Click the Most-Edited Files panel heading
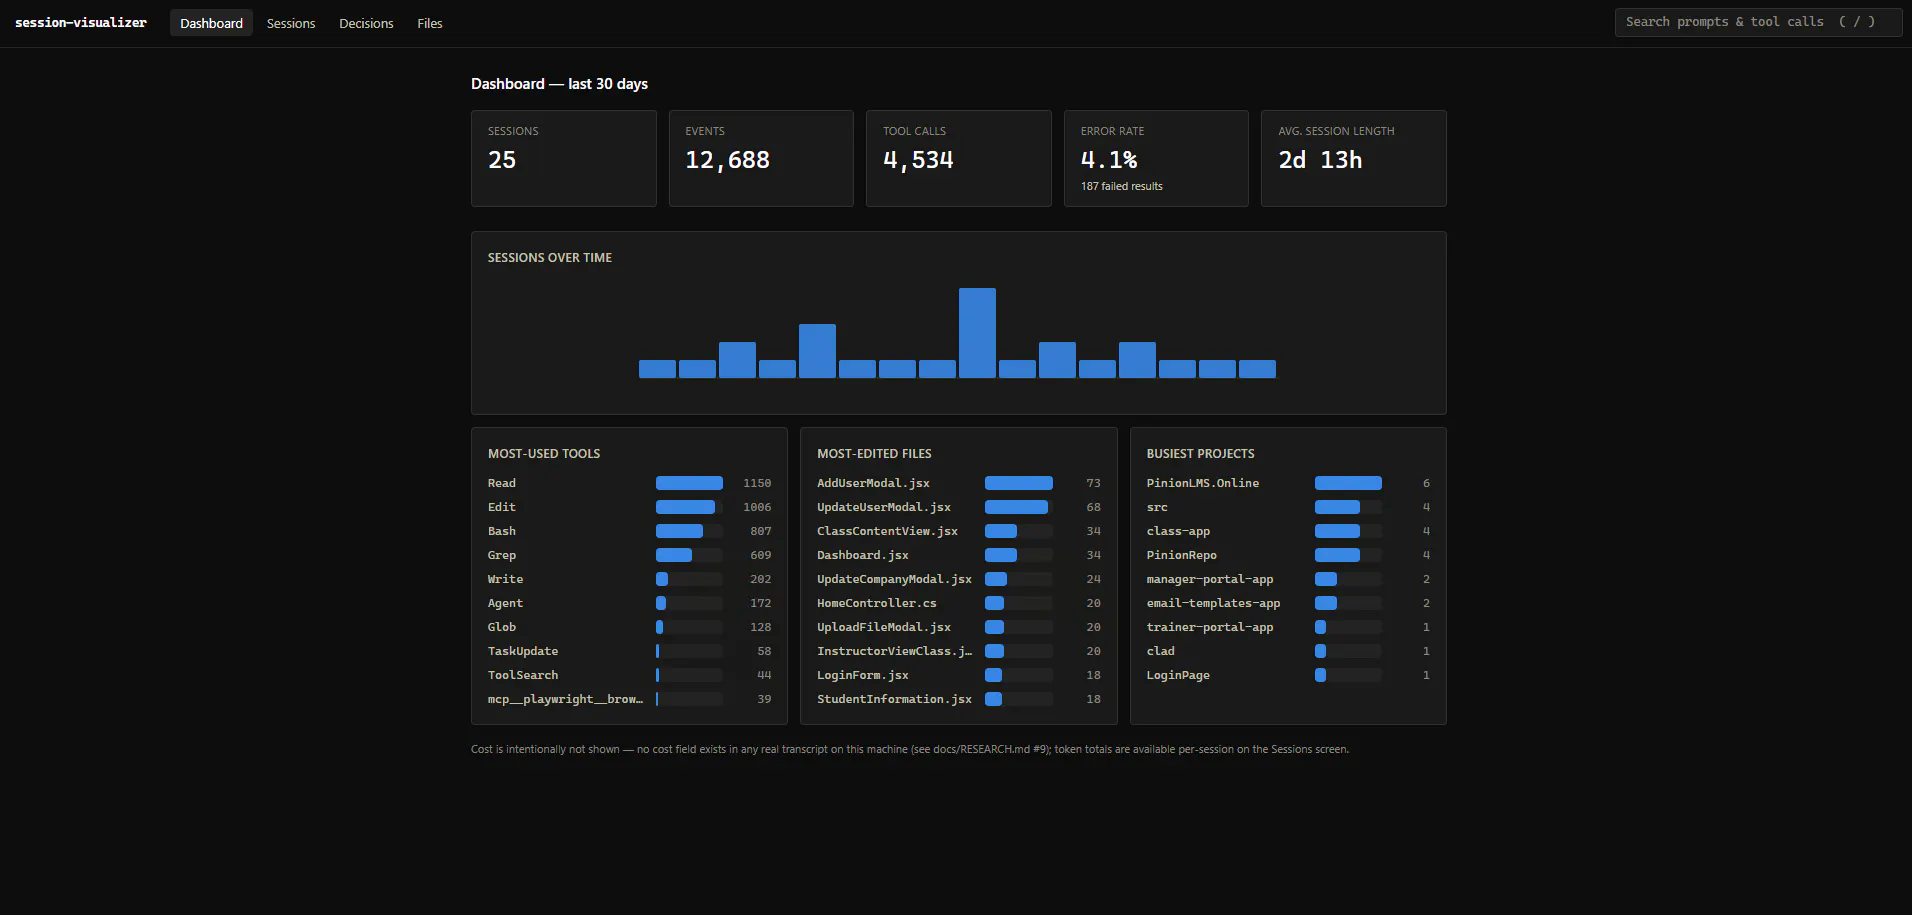The height and width of the screenshot is (915, 1912). [874, 454]
